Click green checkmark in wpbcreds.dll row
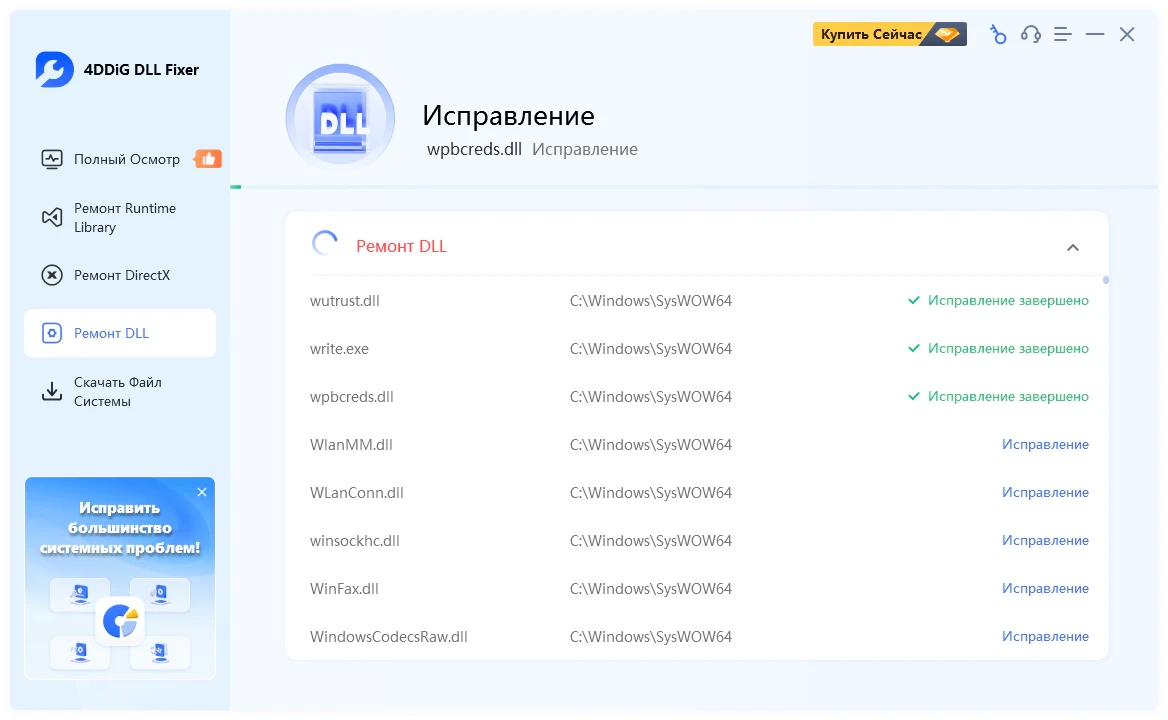Viewport: 1168px width, 720px height. coord(913,397)
